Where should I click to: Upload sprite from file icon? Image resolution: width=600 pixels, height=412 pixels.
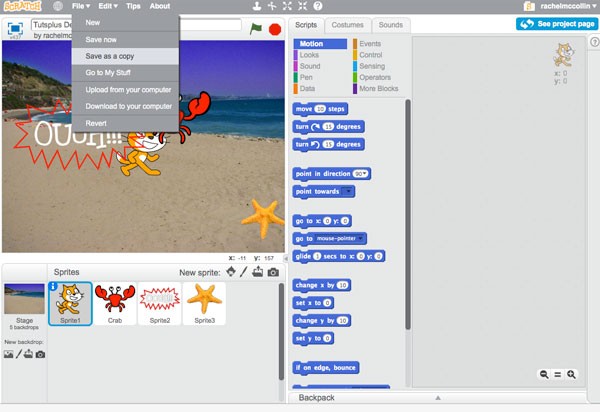coord(258,272)
